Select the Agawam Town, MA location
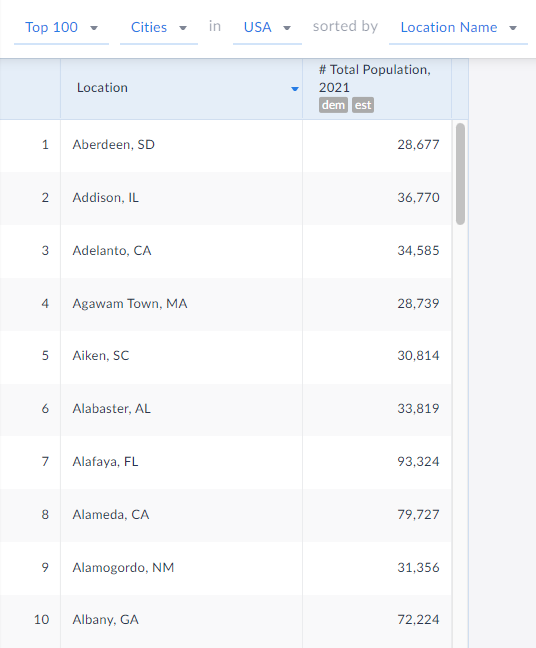Screen dimensions: 536x648 tap(130, 303)
